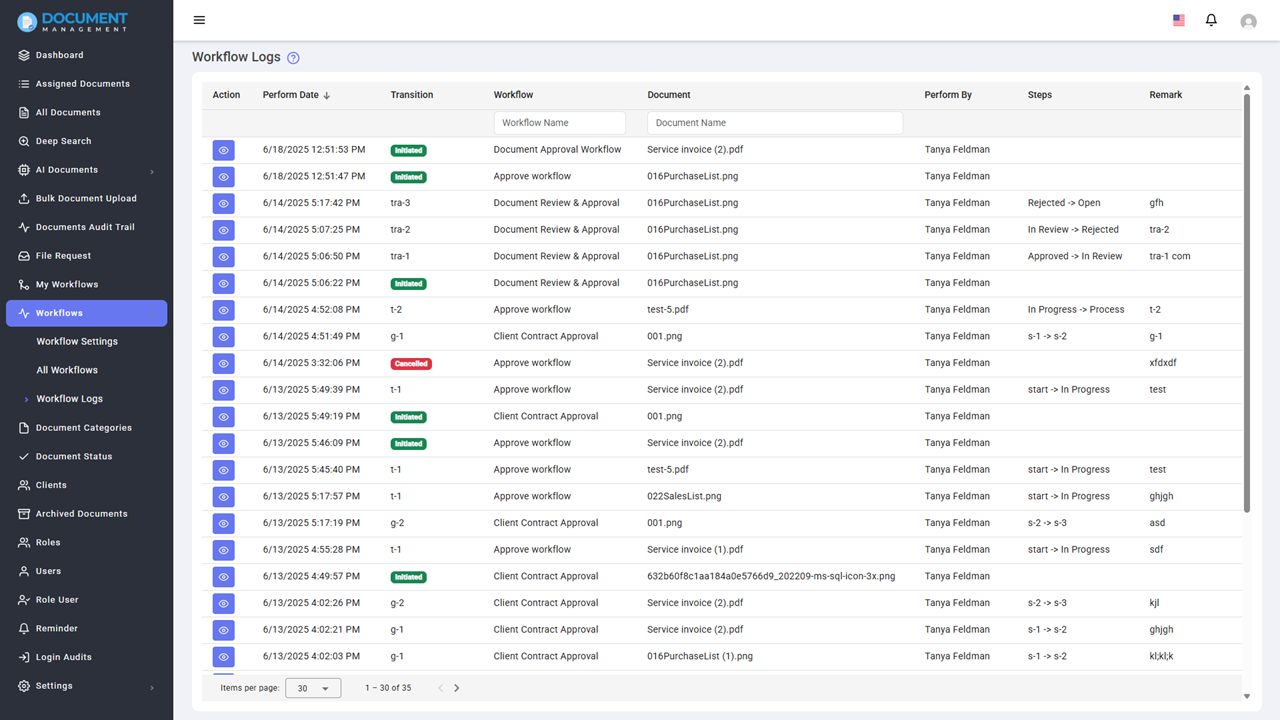This screenshot has width=1280, height=720.
Task: View log entry for tra-3 transition
Action: (x=223, y=203)
